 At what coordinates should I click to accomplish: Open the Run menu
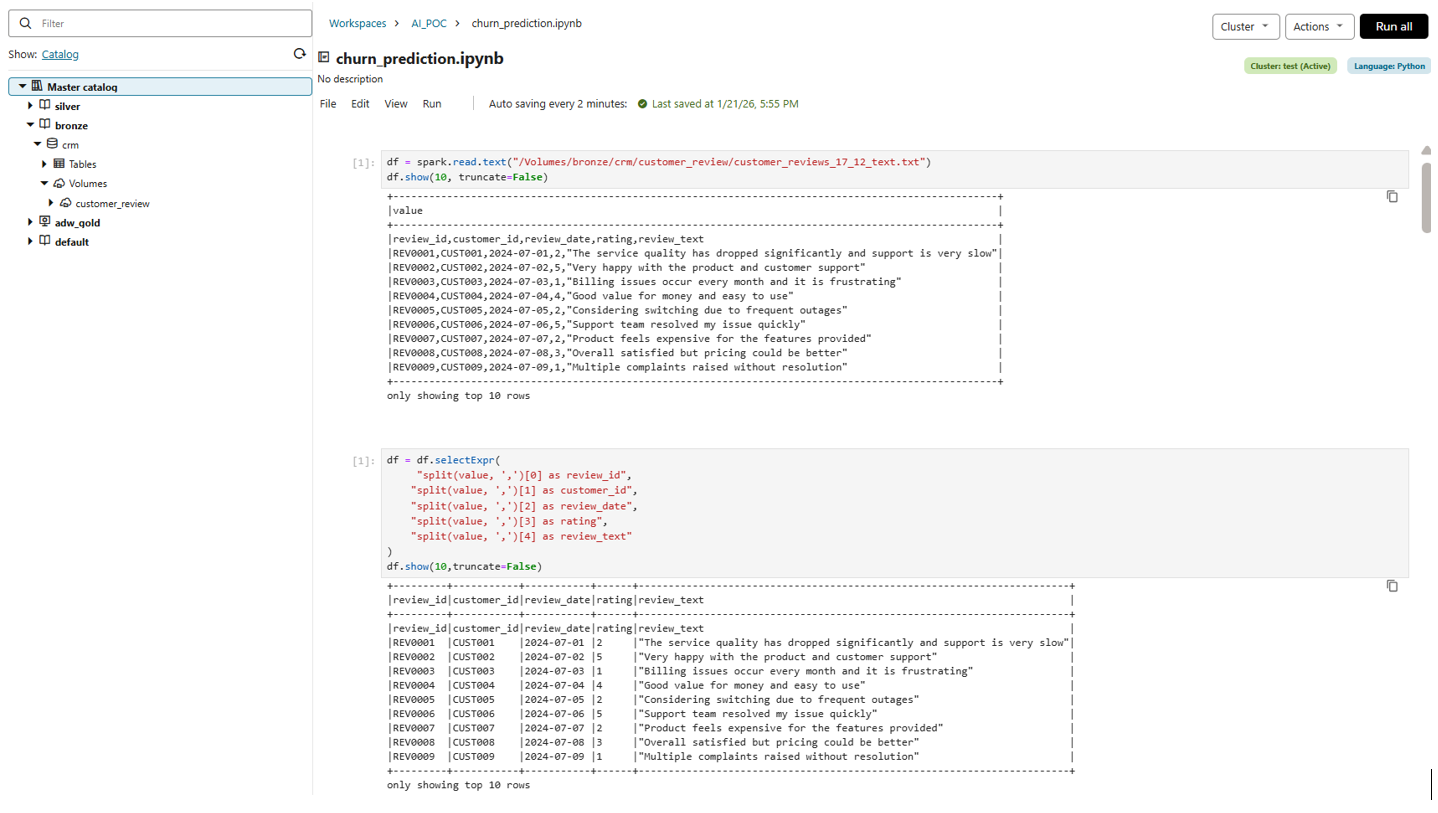(x=431, y=104)
